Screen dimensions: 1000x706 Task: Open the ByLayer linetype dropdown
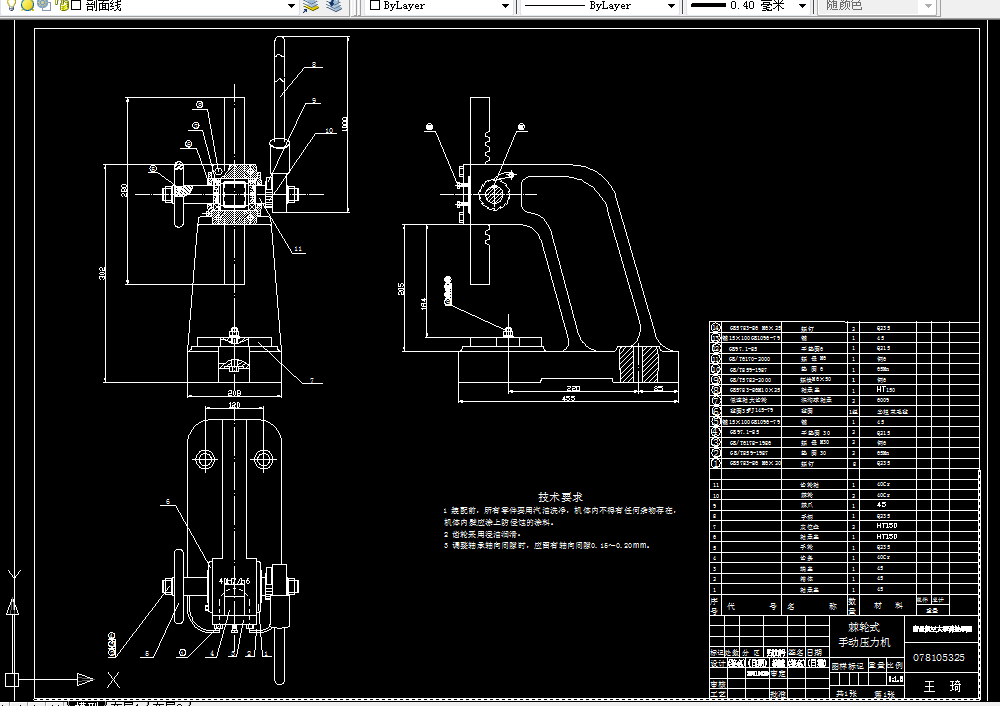point(670,6)
